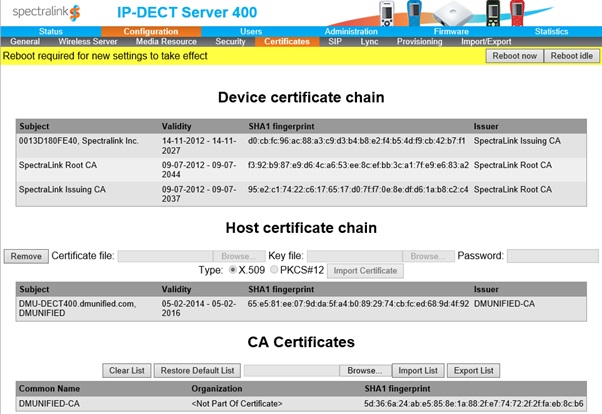Clear the CA certificates list
This screenshot has width=602, height=414.
pos(127,370)
